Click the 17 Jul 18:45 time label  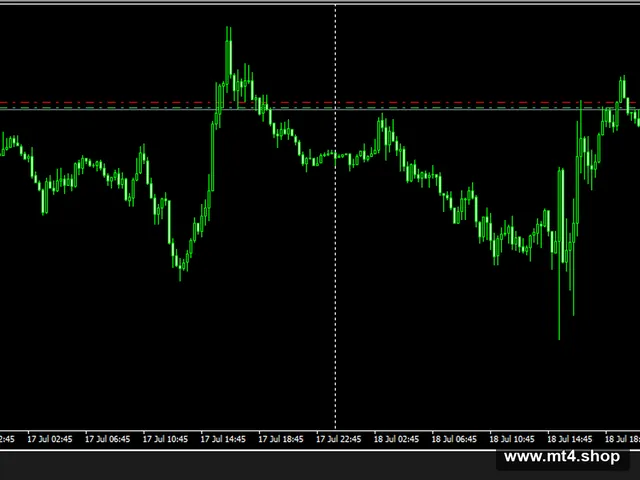click(x=281, y=439)
